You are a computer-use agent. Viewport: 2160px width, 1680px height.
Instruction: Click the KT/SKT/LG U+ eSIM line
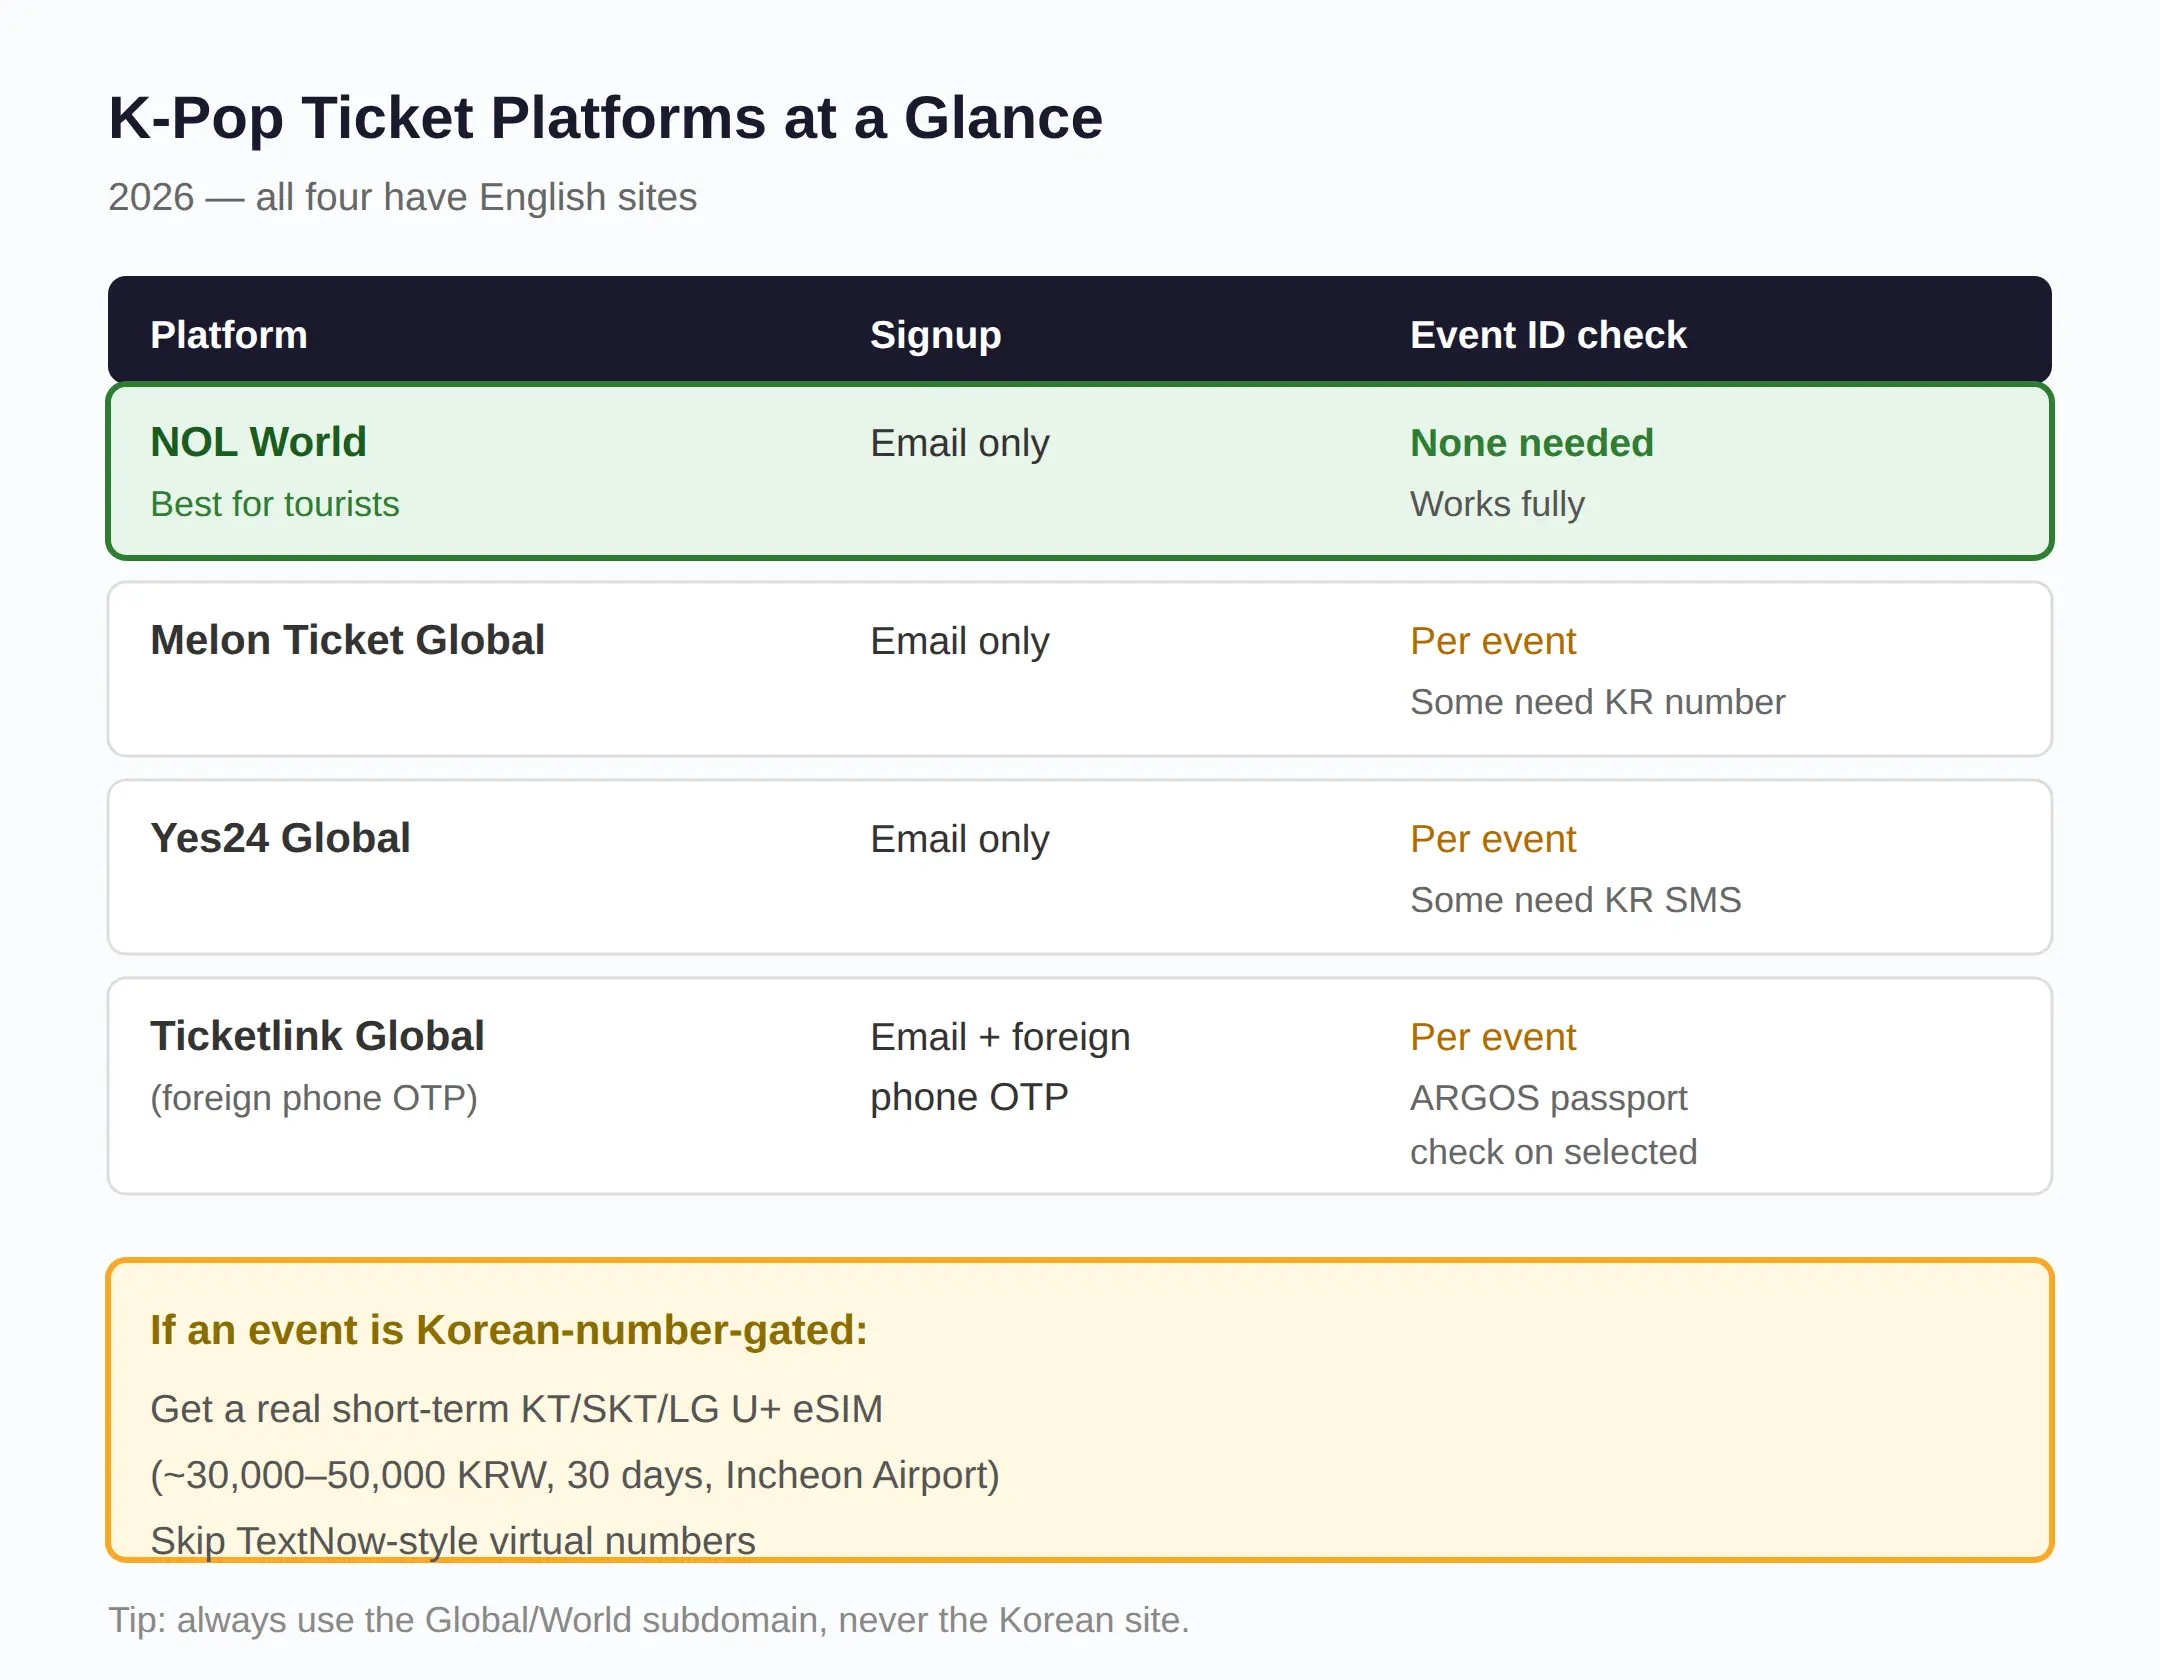coord(516,1409)
